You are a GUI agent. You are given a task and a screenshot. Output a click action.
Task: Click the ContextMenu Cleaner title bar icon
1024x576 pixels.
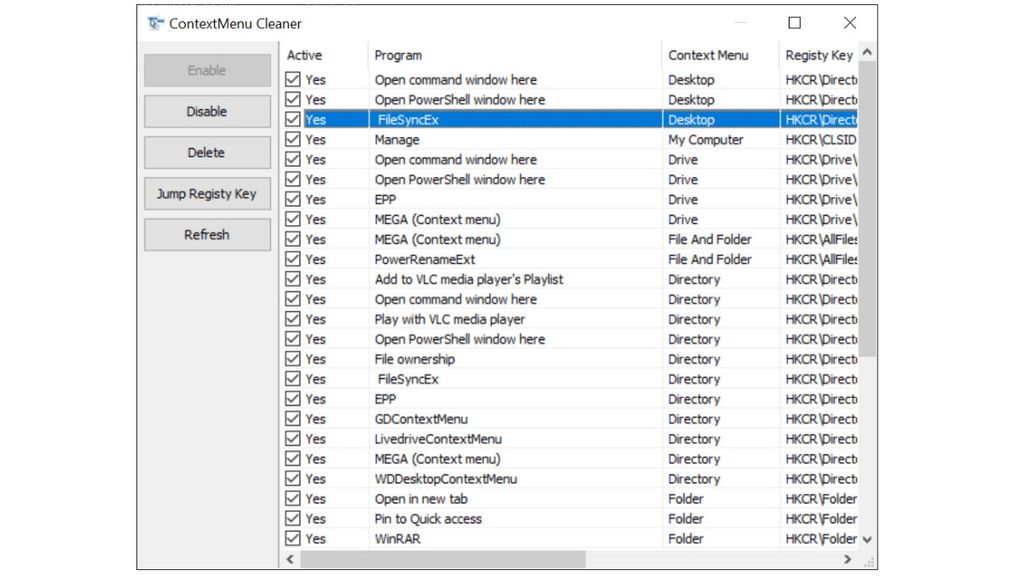click(x=156, y=23)
